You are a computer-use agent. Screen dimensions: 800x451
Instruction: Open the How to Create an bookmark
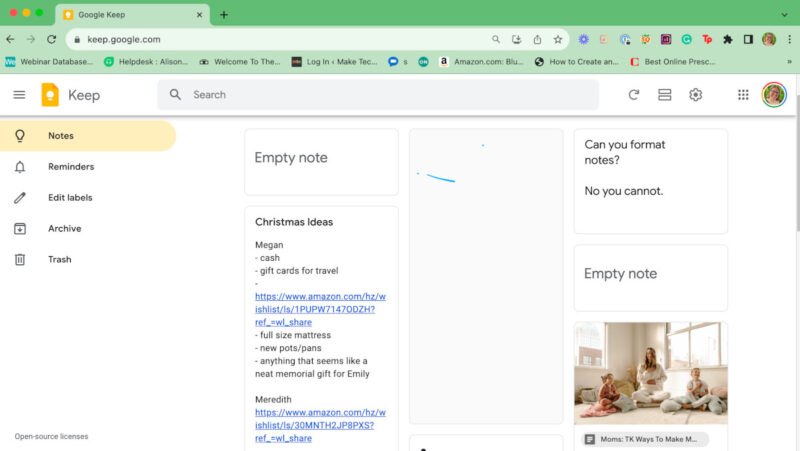[577, 62]
